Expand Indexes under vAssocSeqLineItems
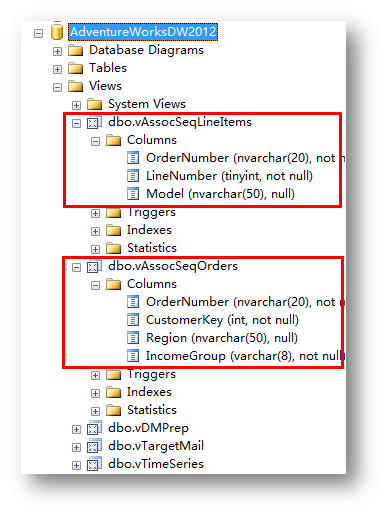This screenshot has height=516, width=388. [95, 231]
